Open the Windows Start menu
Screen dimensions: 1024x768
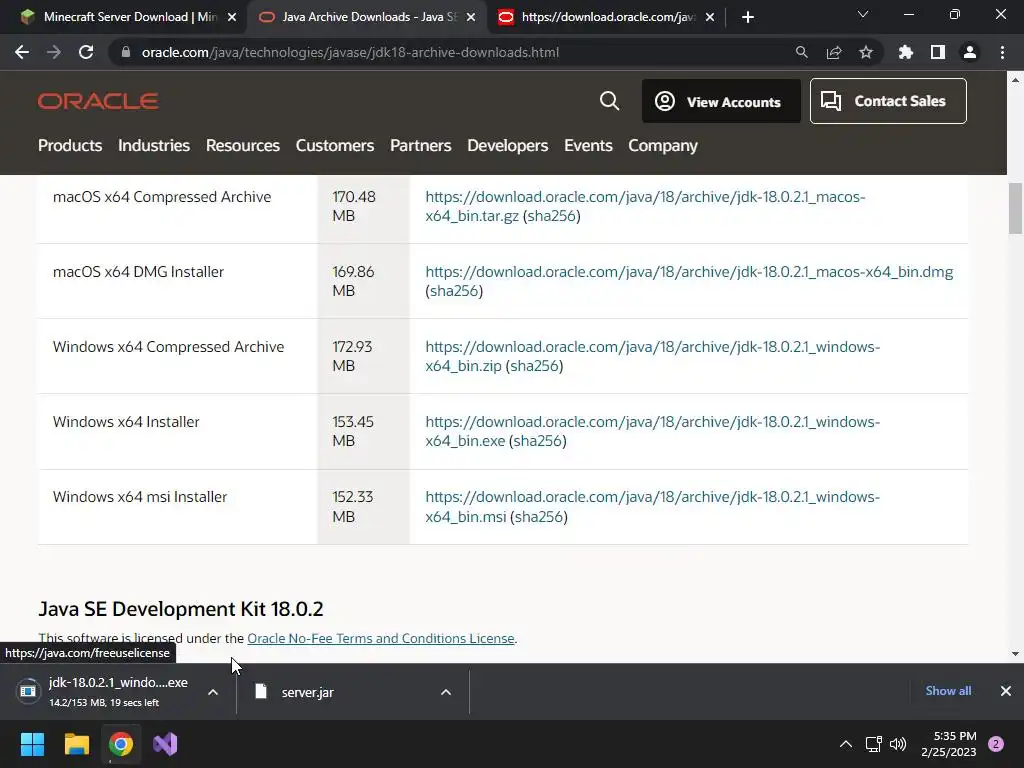click(x=32, y=744)
